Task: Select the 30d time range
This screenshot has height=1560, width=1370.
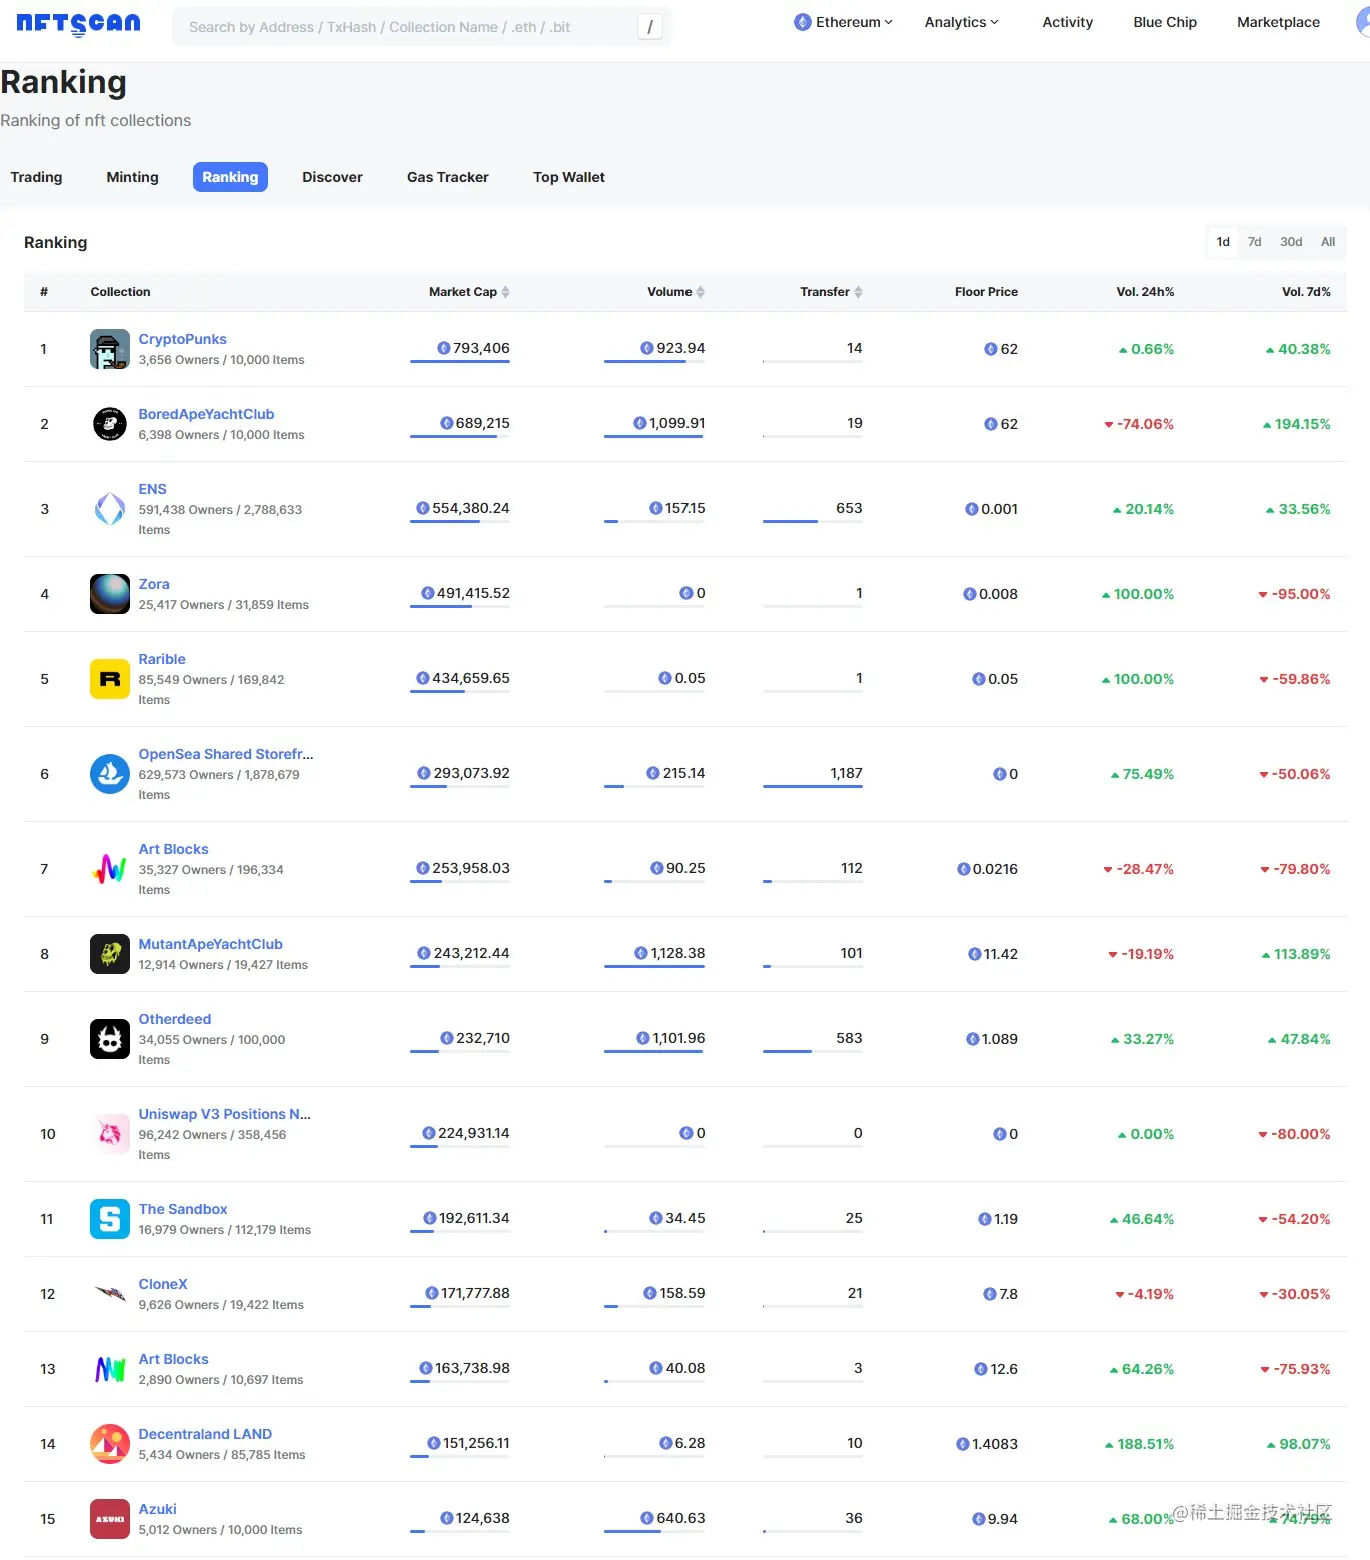Action: click(1291, 242)
